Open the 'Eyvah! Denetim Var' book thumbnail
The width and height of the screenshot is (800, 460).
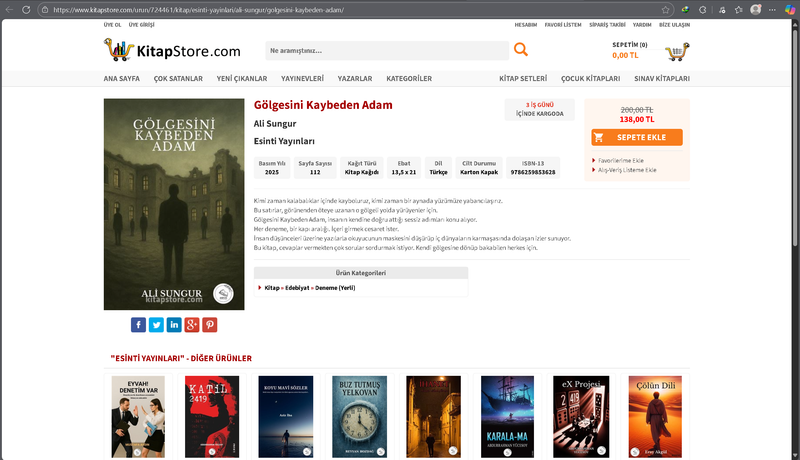pos(138,417)
